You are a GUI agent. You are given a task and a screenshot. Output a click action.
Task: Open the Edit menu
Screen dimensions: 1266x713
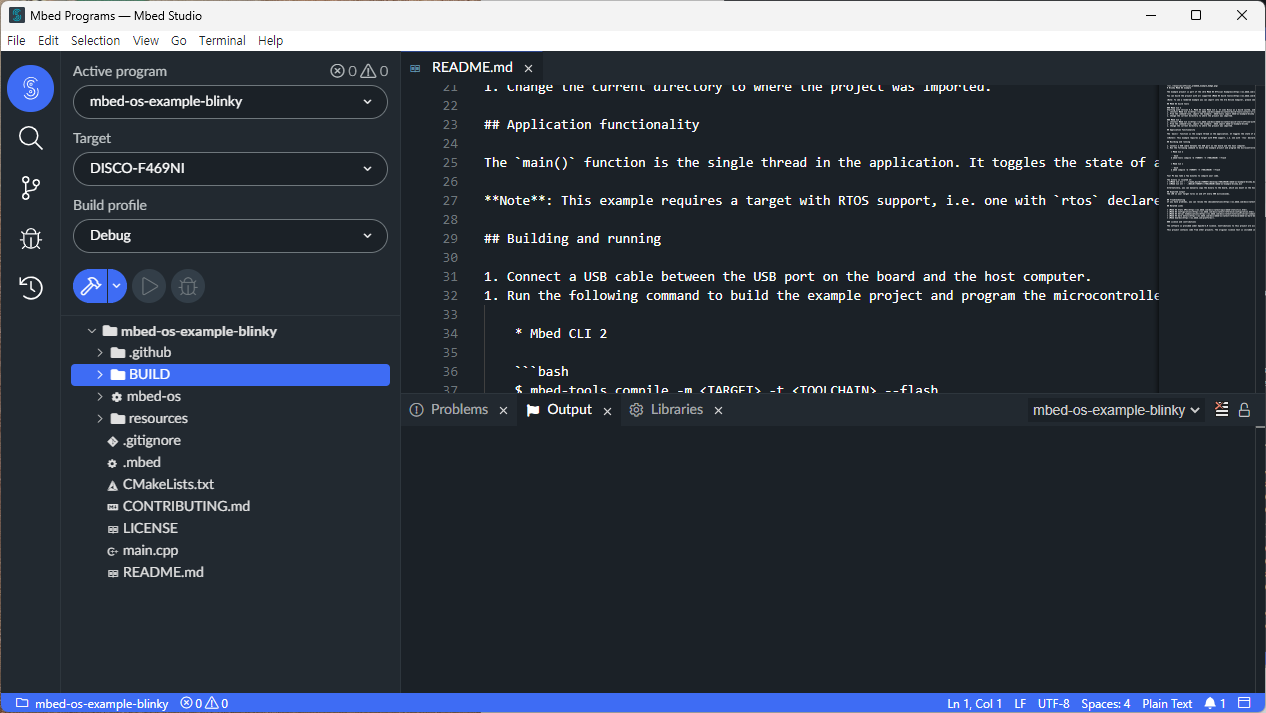pyautogui.click(x=48, y=41)
